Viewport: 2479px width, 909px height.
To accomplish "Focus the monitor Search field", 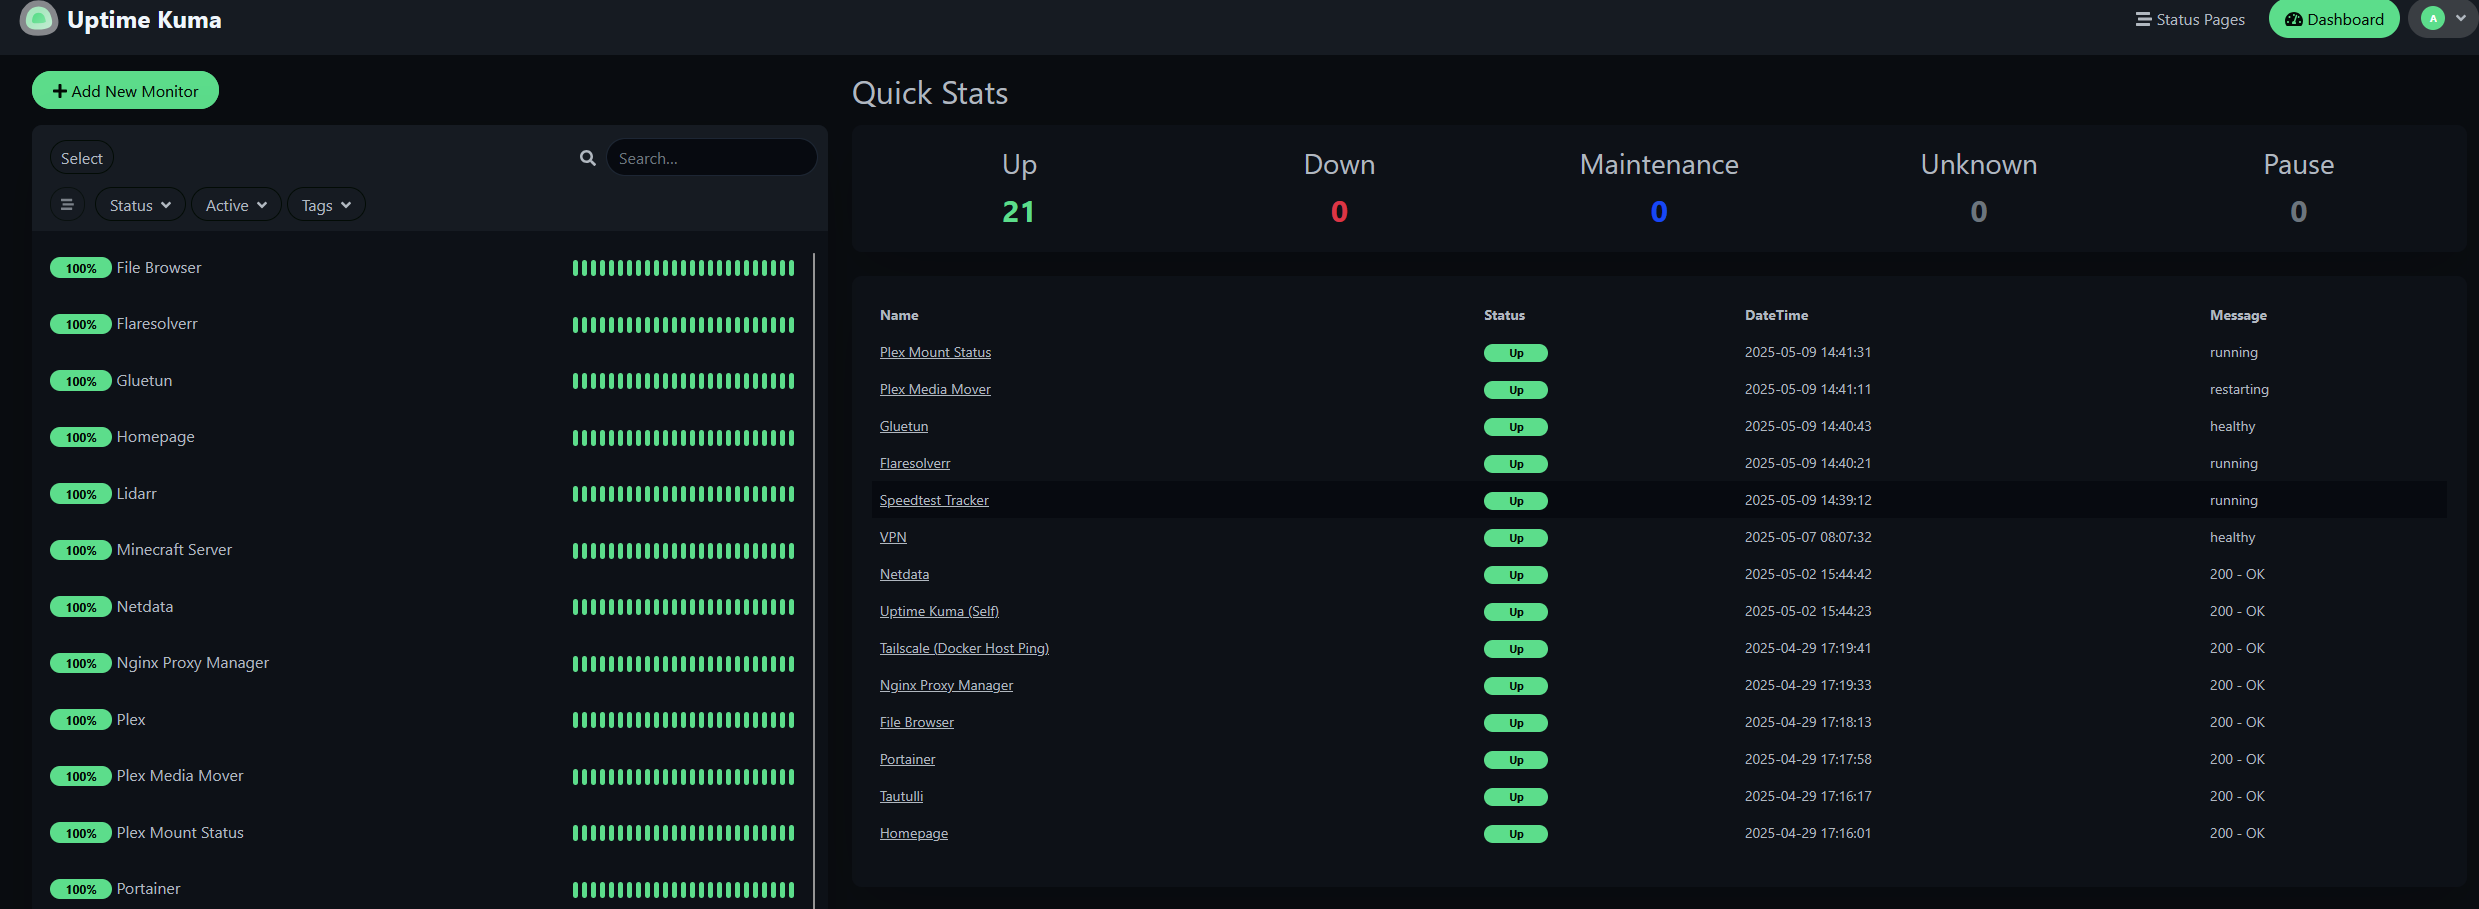I will [711, 158].
